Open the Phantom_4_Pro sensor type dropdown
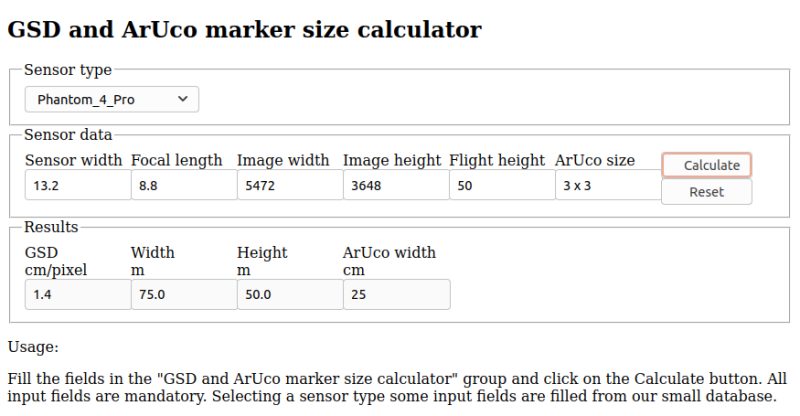Screen dimensions: 800x416 tap(112, 100)
